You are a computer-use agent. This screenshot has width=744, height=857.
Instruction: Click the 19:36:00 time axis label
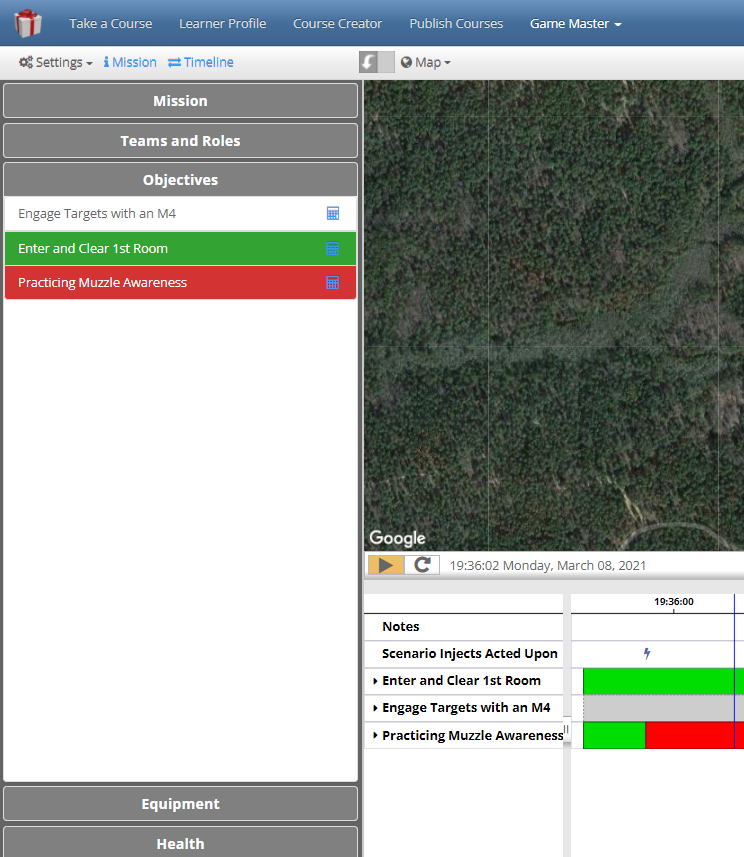[673, 602]
